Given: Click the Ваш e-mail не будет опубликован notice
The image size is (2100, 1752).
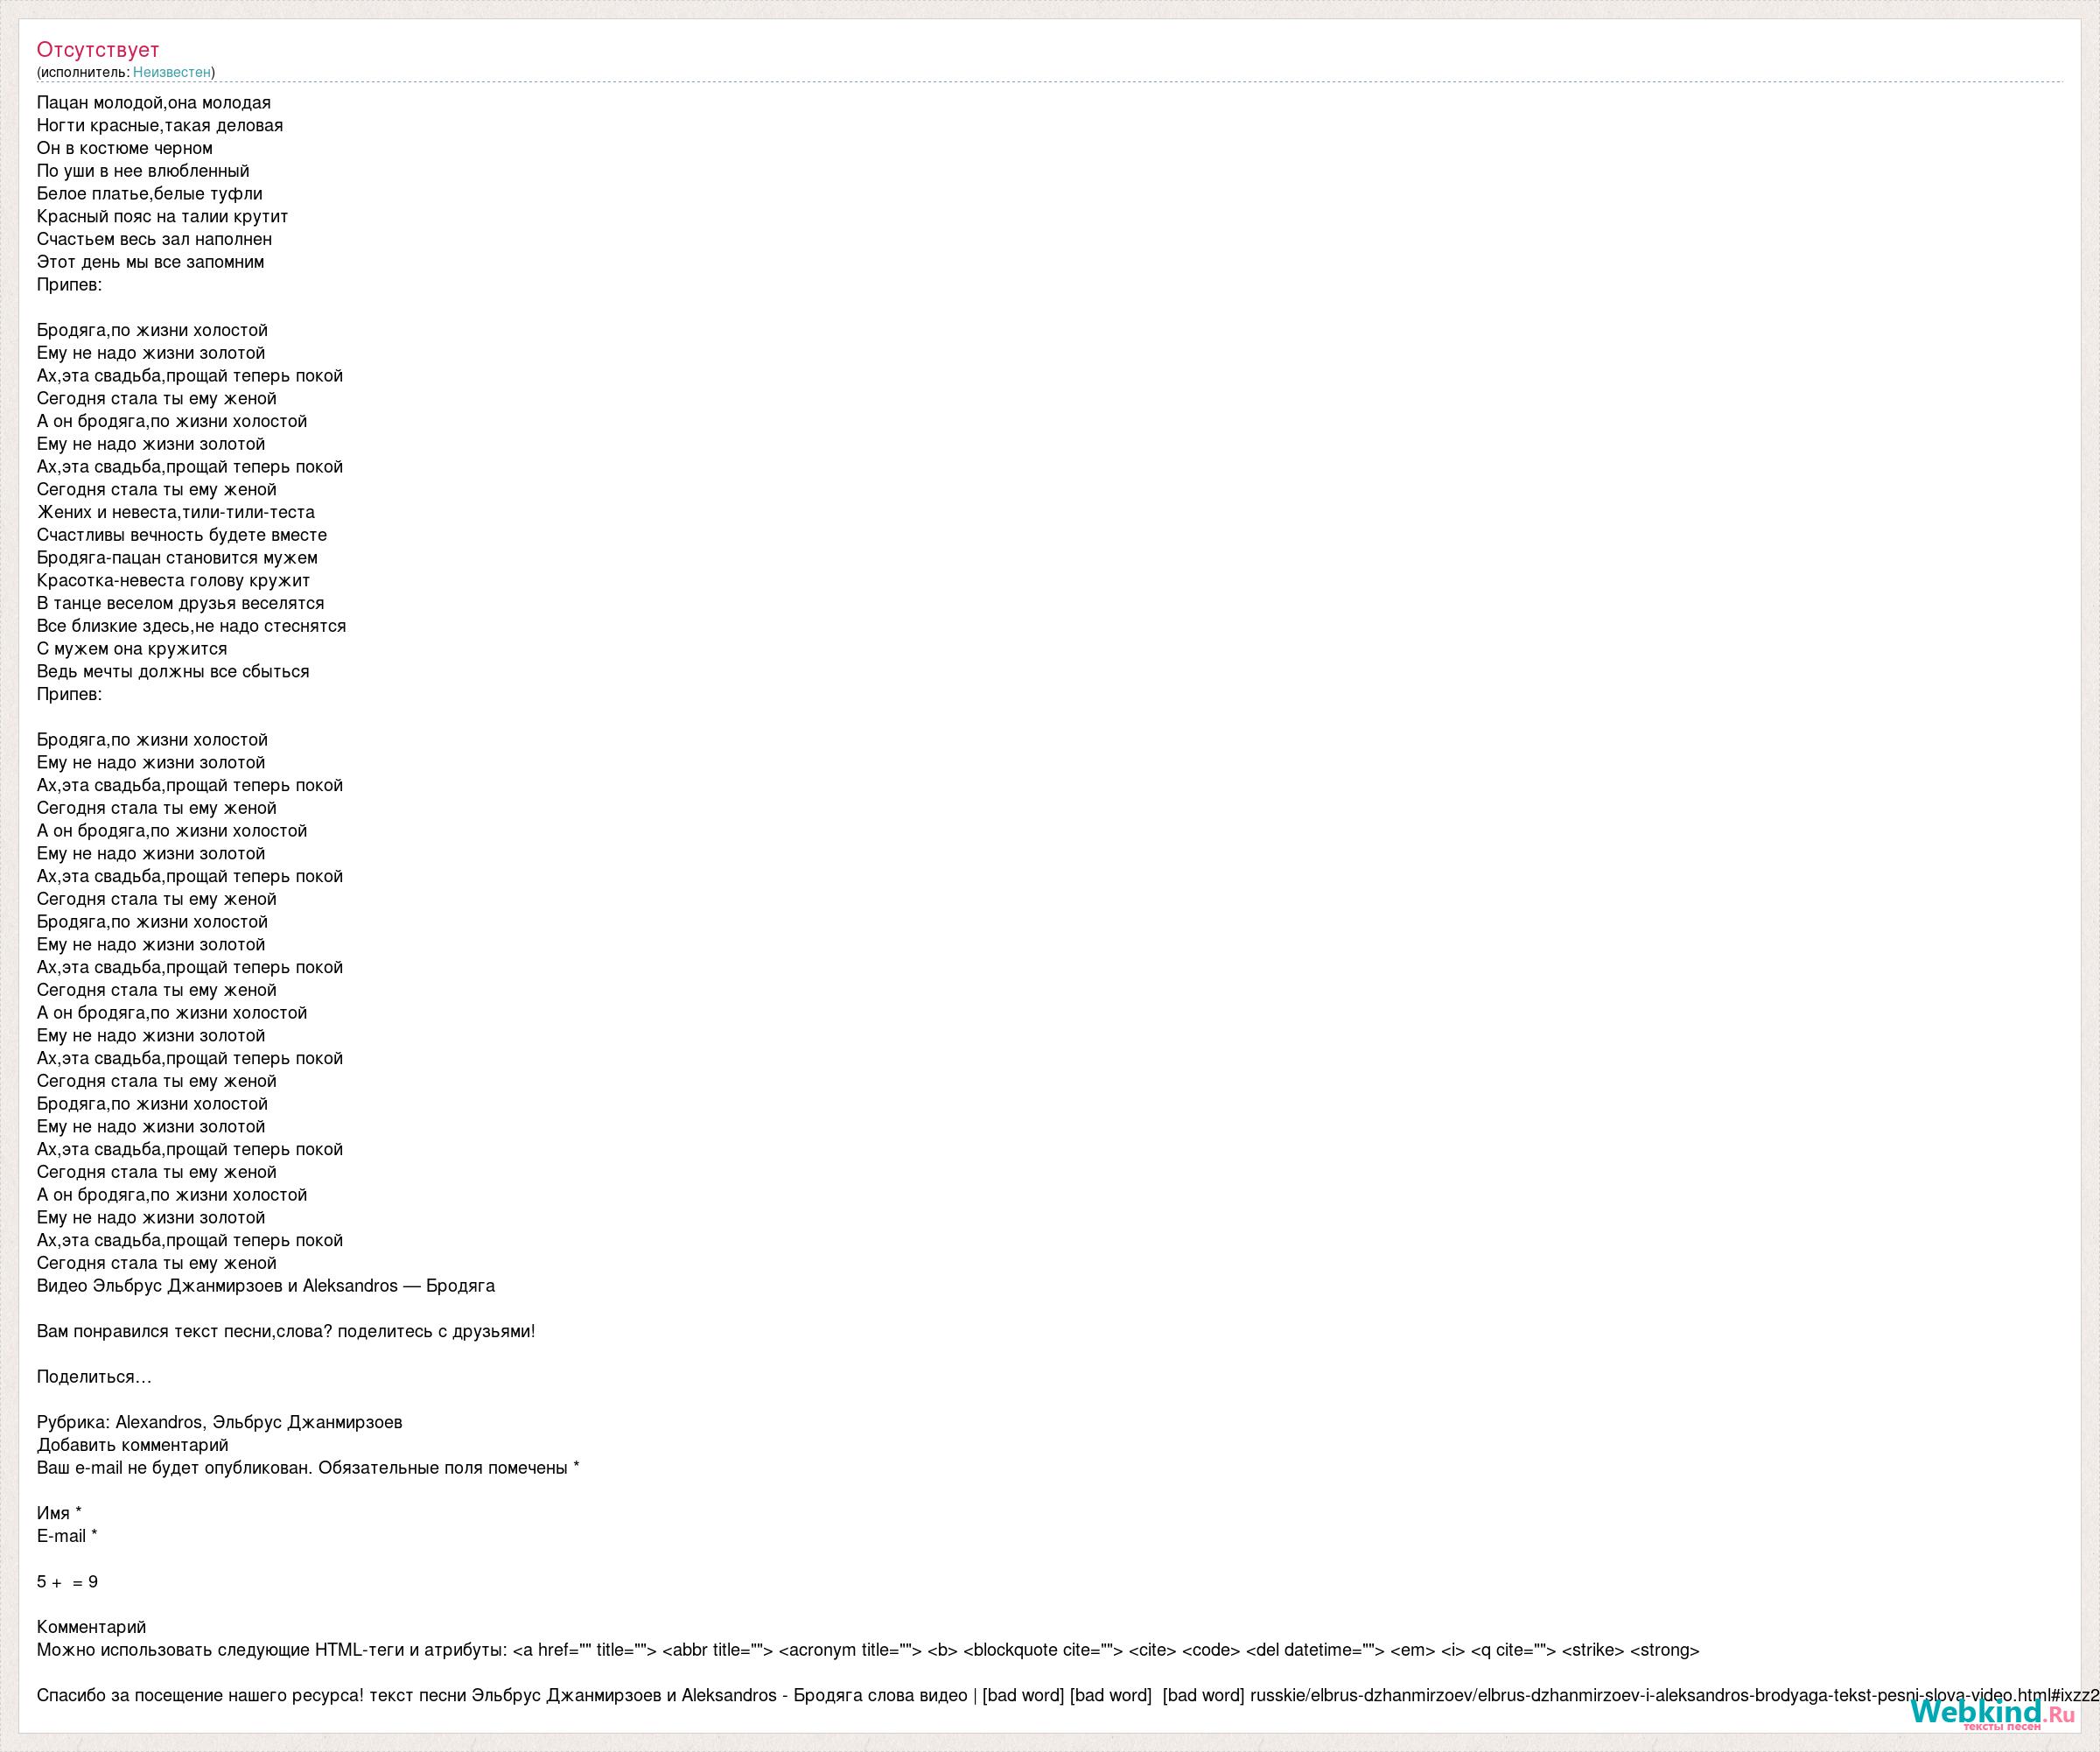Looking at the screenshot, I should pyautogui.click(x=307, y=1468).
